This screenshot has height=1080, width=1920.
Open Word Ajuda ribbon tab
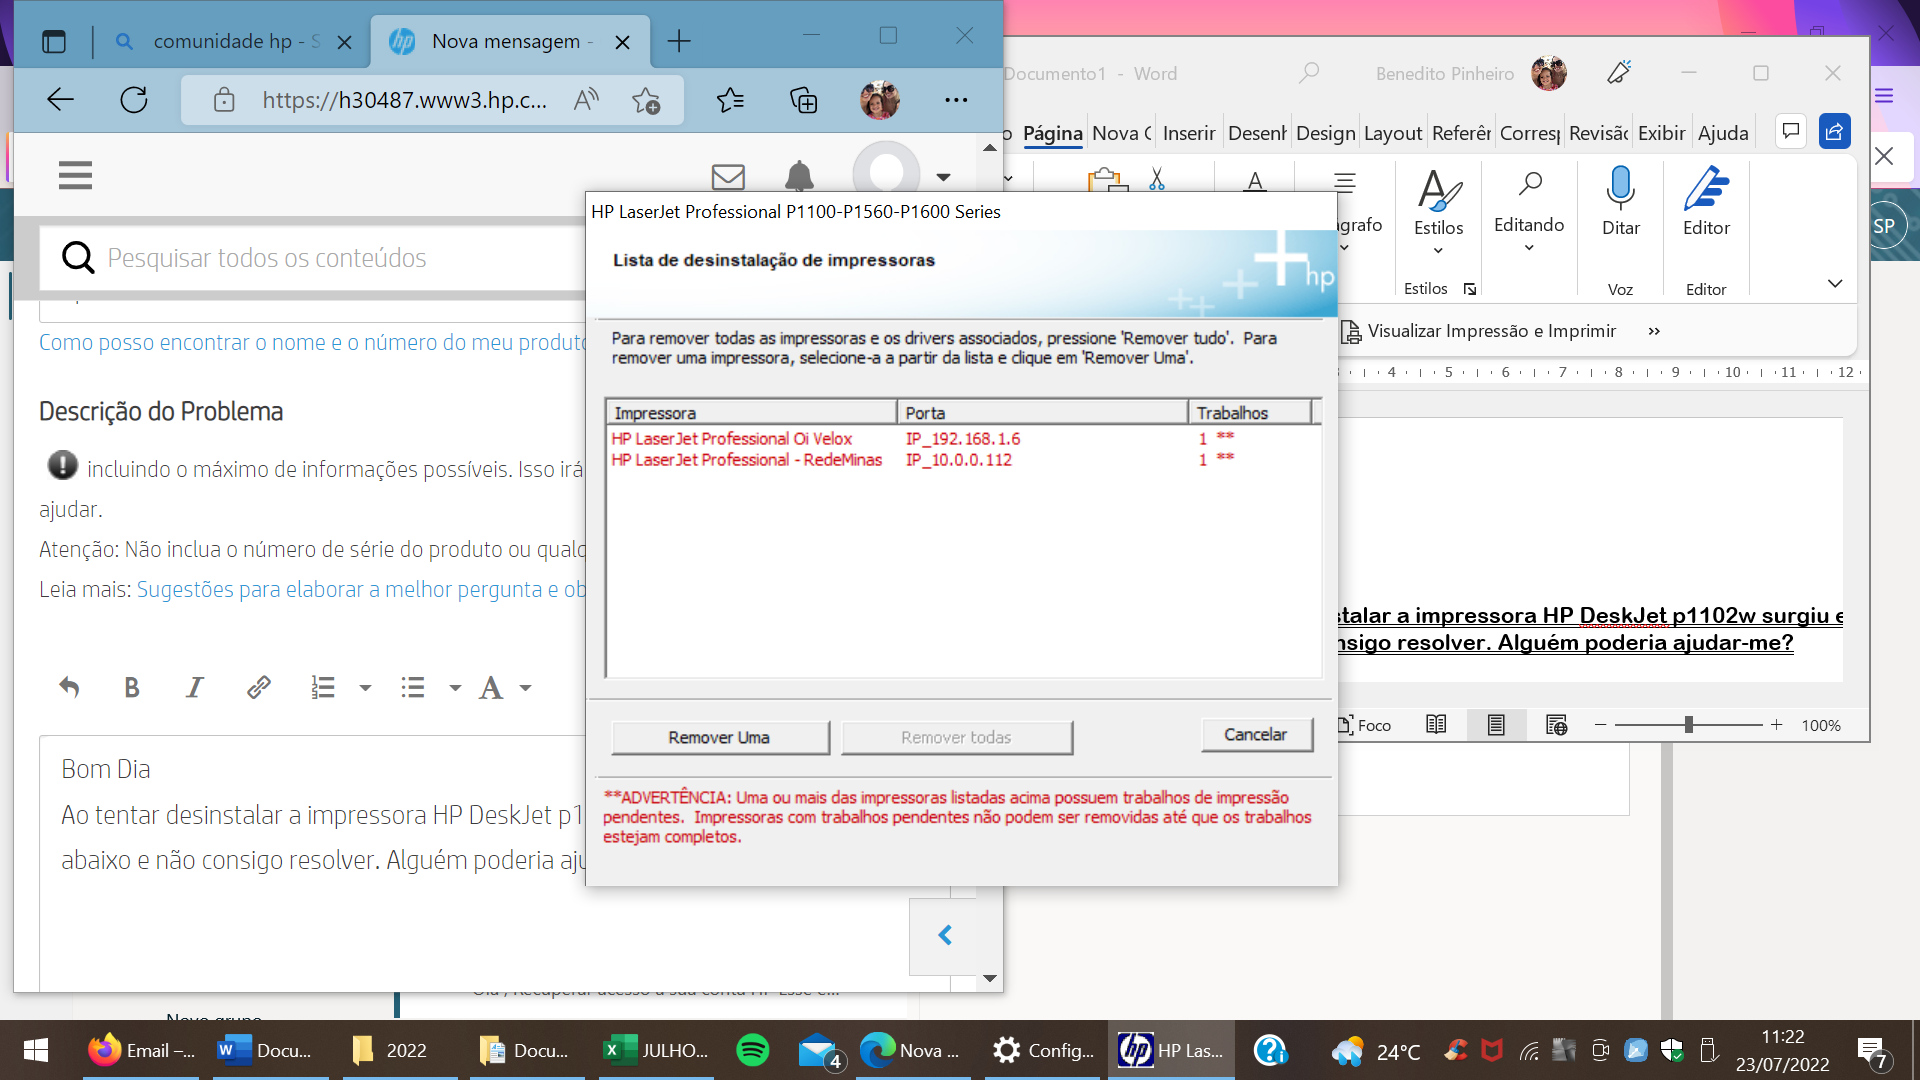(1723, 133)
